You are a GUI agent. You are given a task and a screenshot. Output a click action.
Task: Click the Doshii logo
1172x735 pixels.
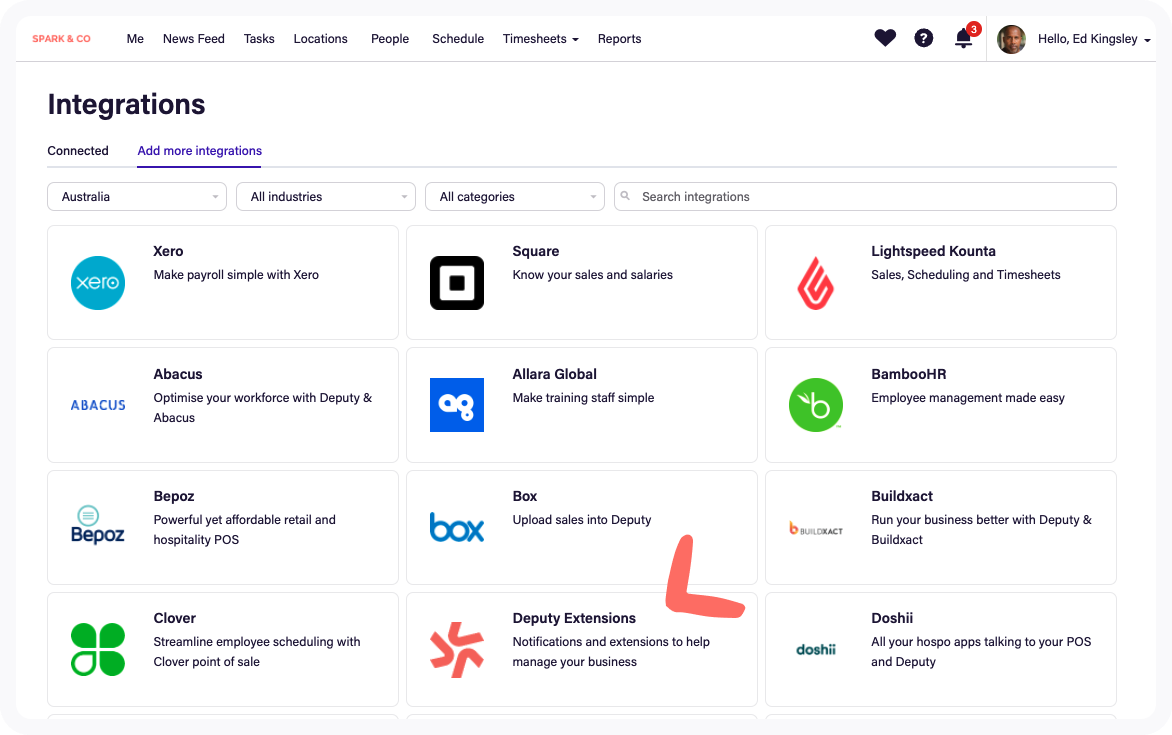click(815, 650)
